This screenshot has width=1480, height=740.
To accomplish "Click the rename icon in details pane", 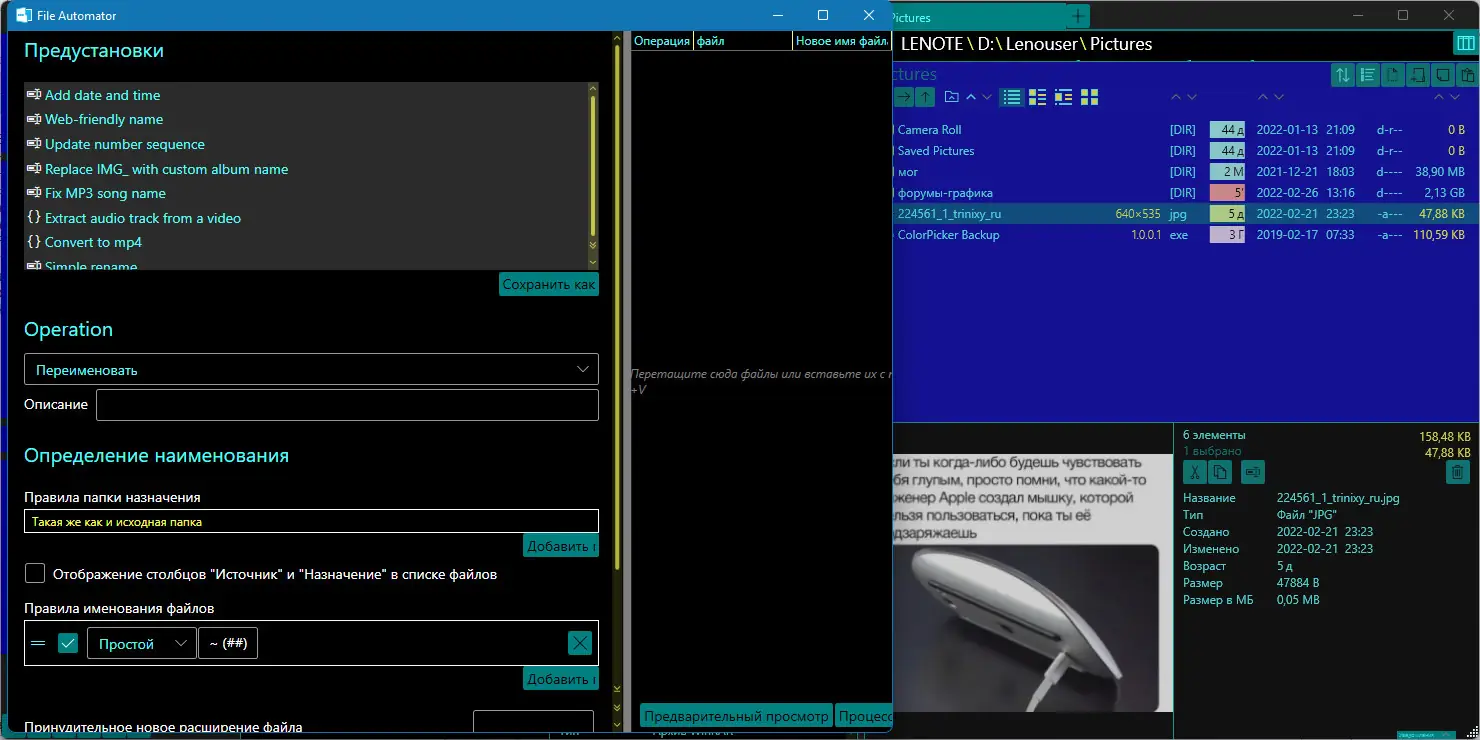I will (x=1253, y=472).
